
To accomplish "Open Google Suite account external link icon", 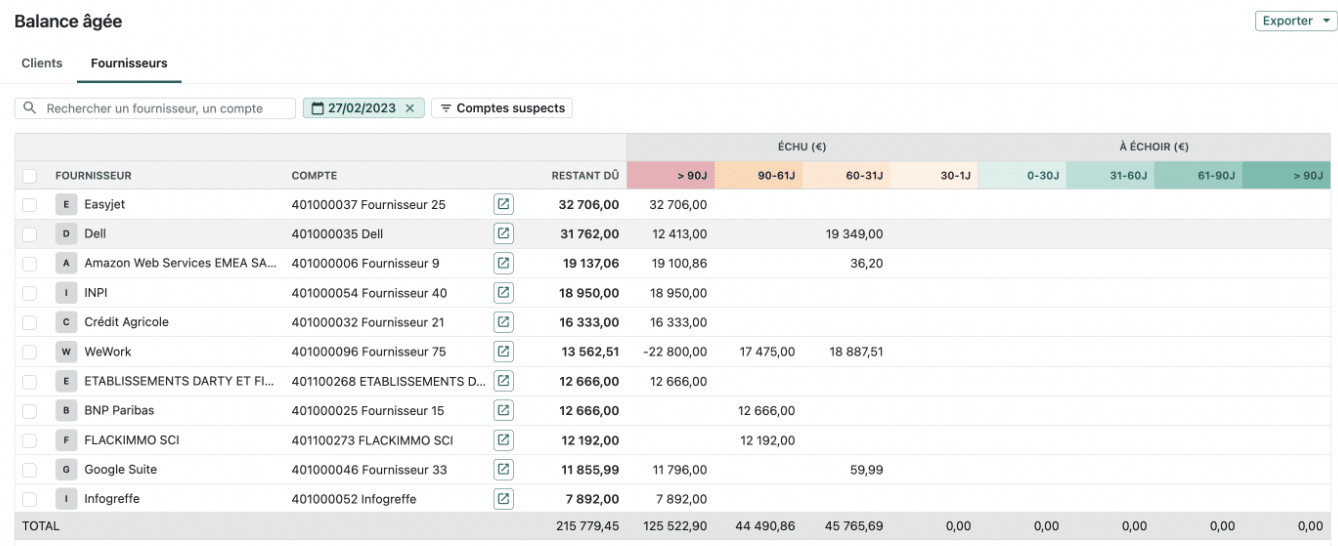I will 503,469.
